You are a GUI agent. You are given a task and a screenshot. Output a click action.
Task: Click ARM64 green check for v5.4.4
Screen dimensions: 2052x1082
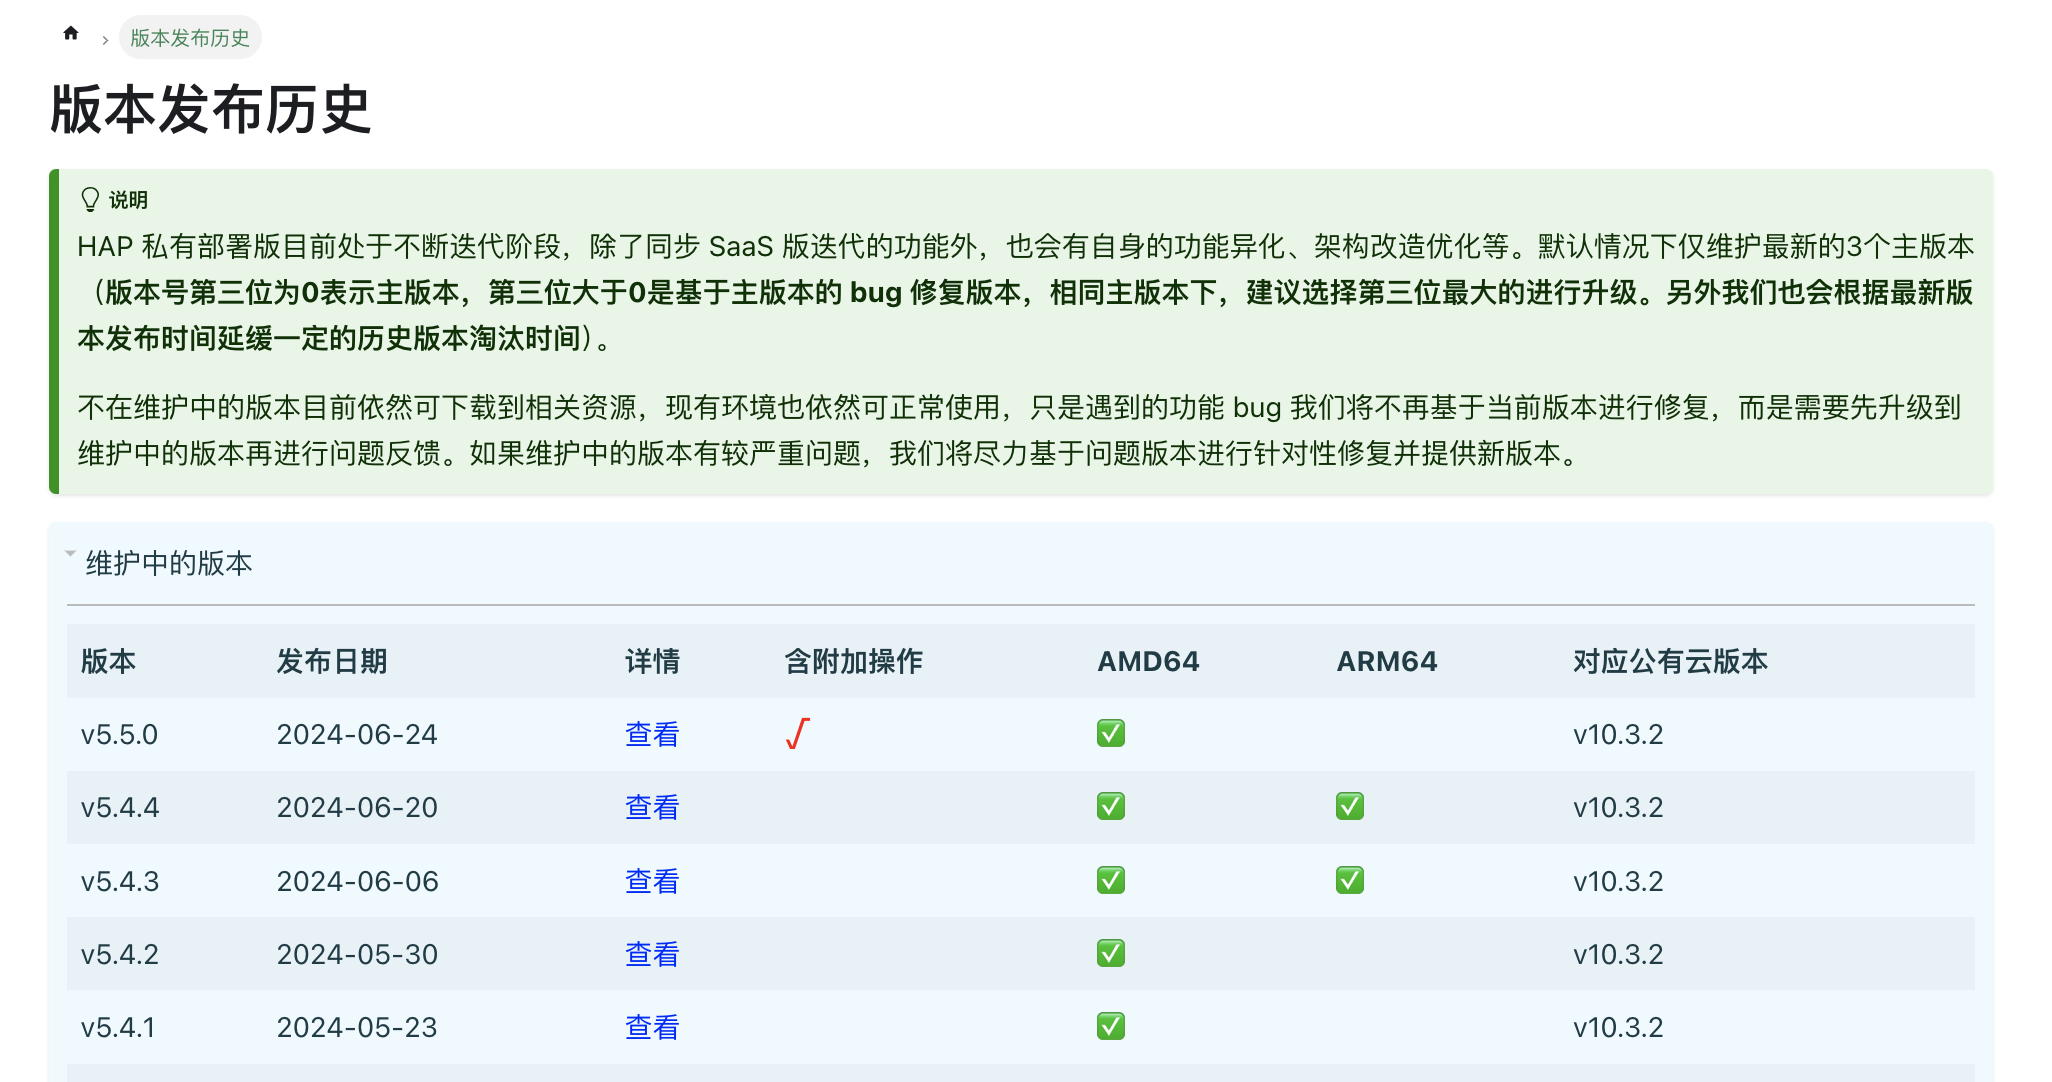coord(1349,806)
